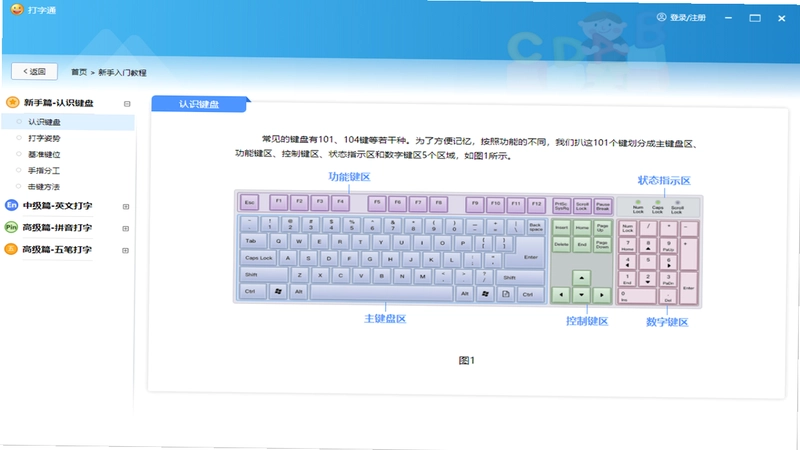800x450 pixels.
Task: Maximize the 打字通 window
Action: pyautogui.click(x=755, y=18)
